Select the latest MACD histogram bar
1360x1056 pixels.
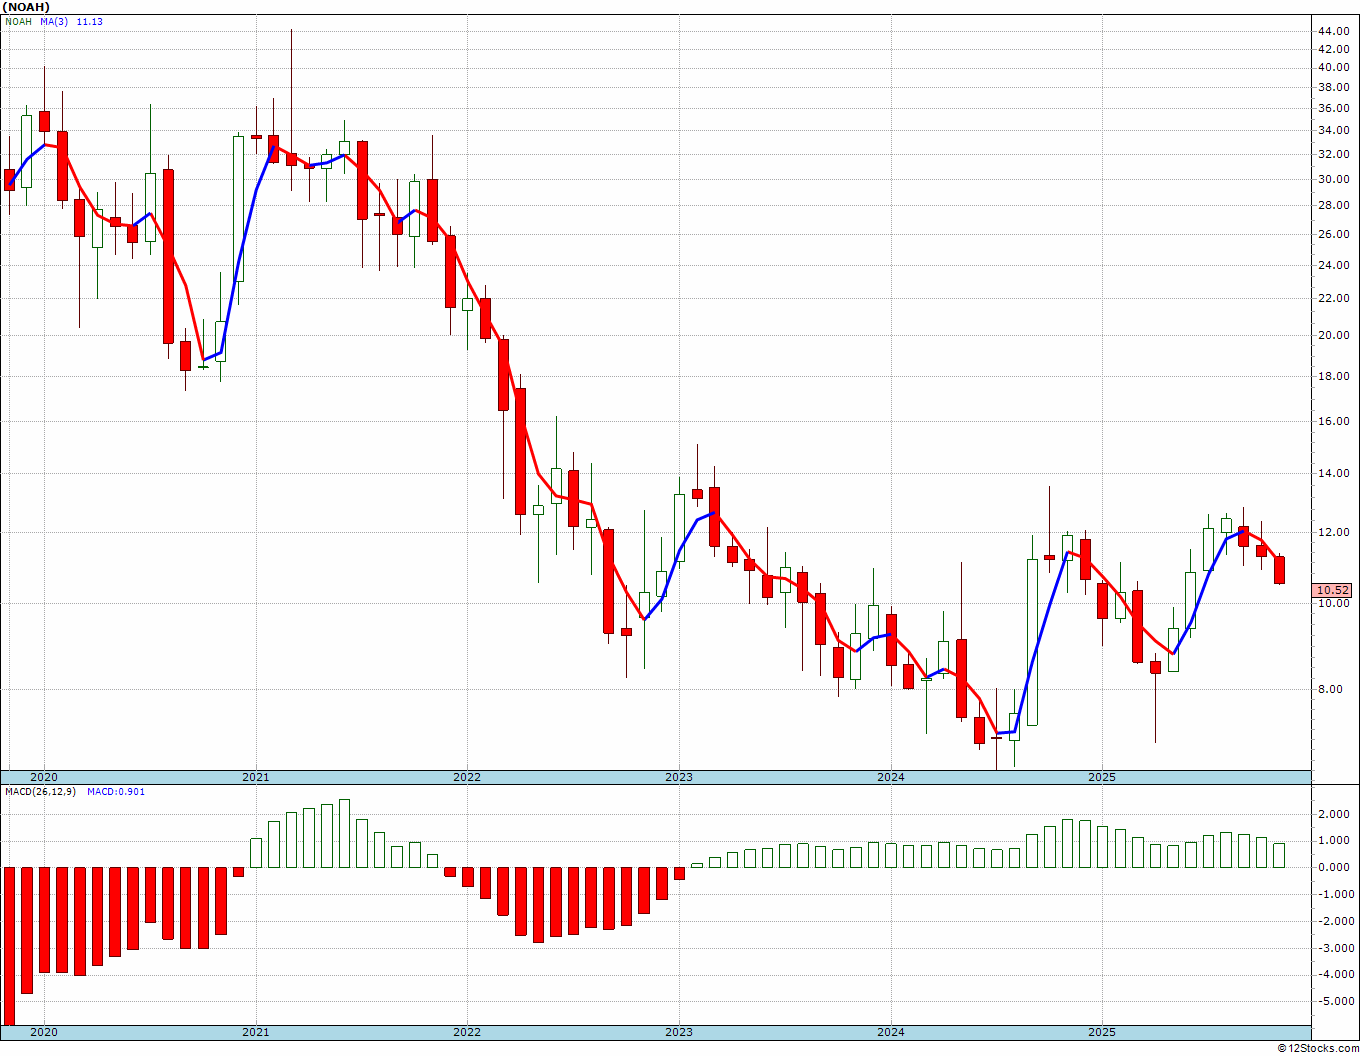(x=1279, y=855)
